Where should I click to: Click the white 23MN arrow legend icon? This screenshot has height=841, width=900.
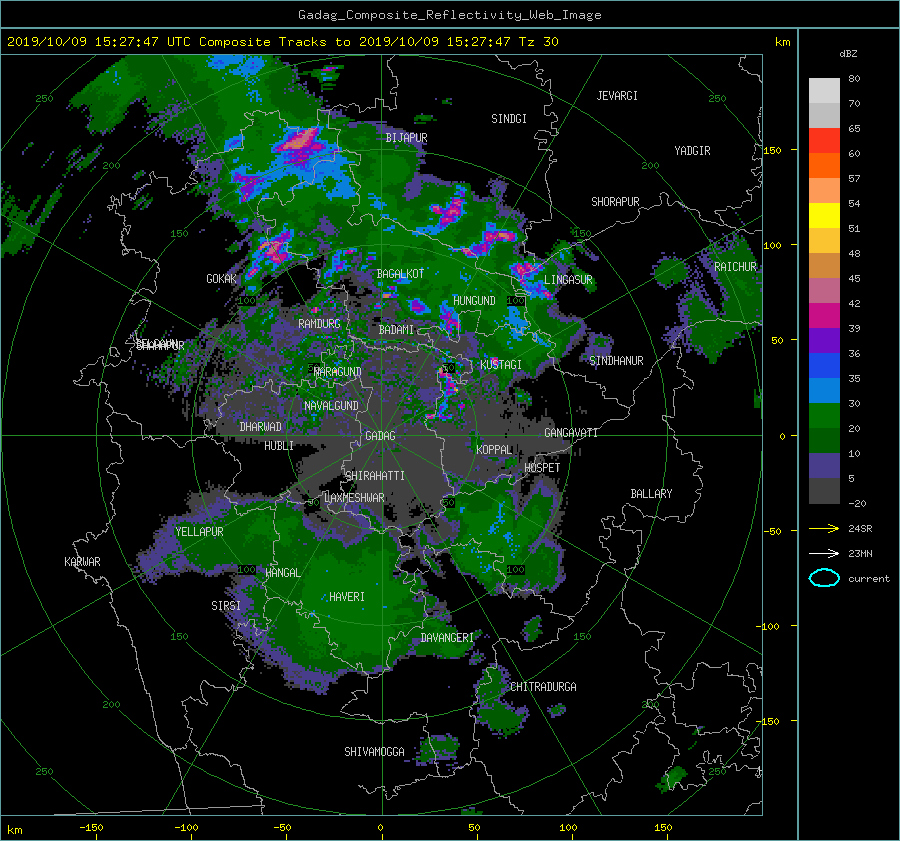(824, 553)
